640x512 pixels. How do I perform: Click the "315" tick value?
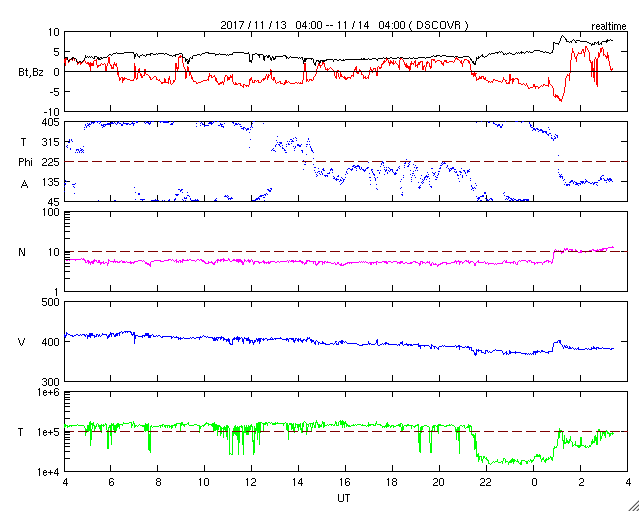(x=52, y=142)
